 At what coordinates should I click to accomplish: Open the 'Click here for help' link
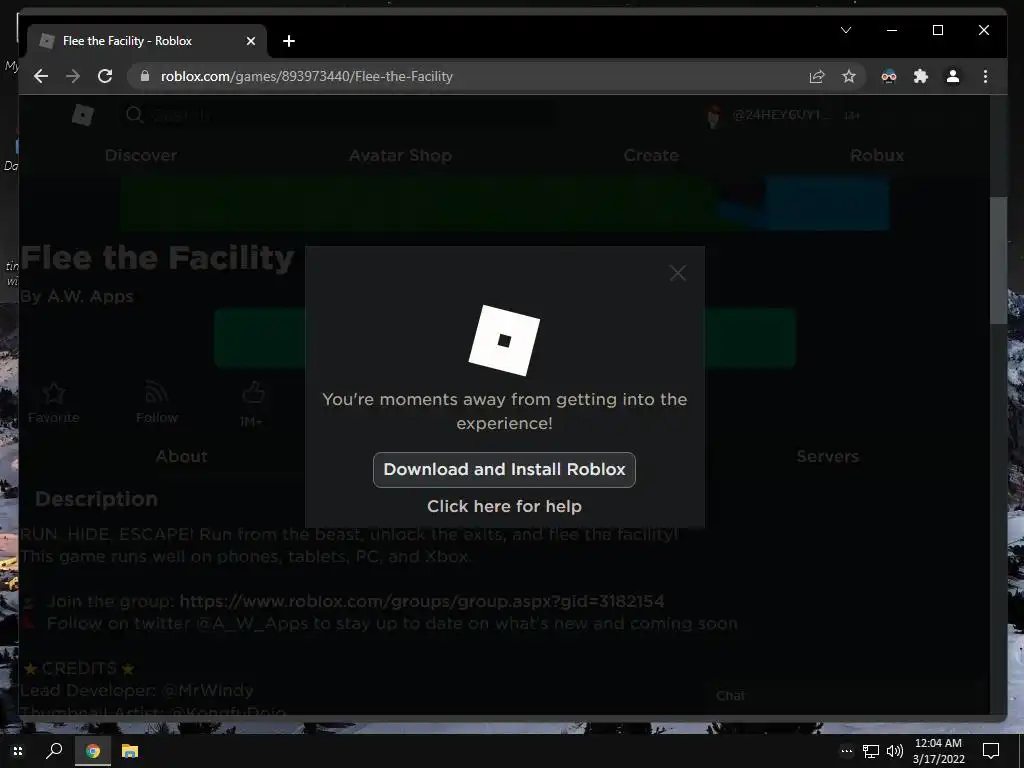(504, 506)
